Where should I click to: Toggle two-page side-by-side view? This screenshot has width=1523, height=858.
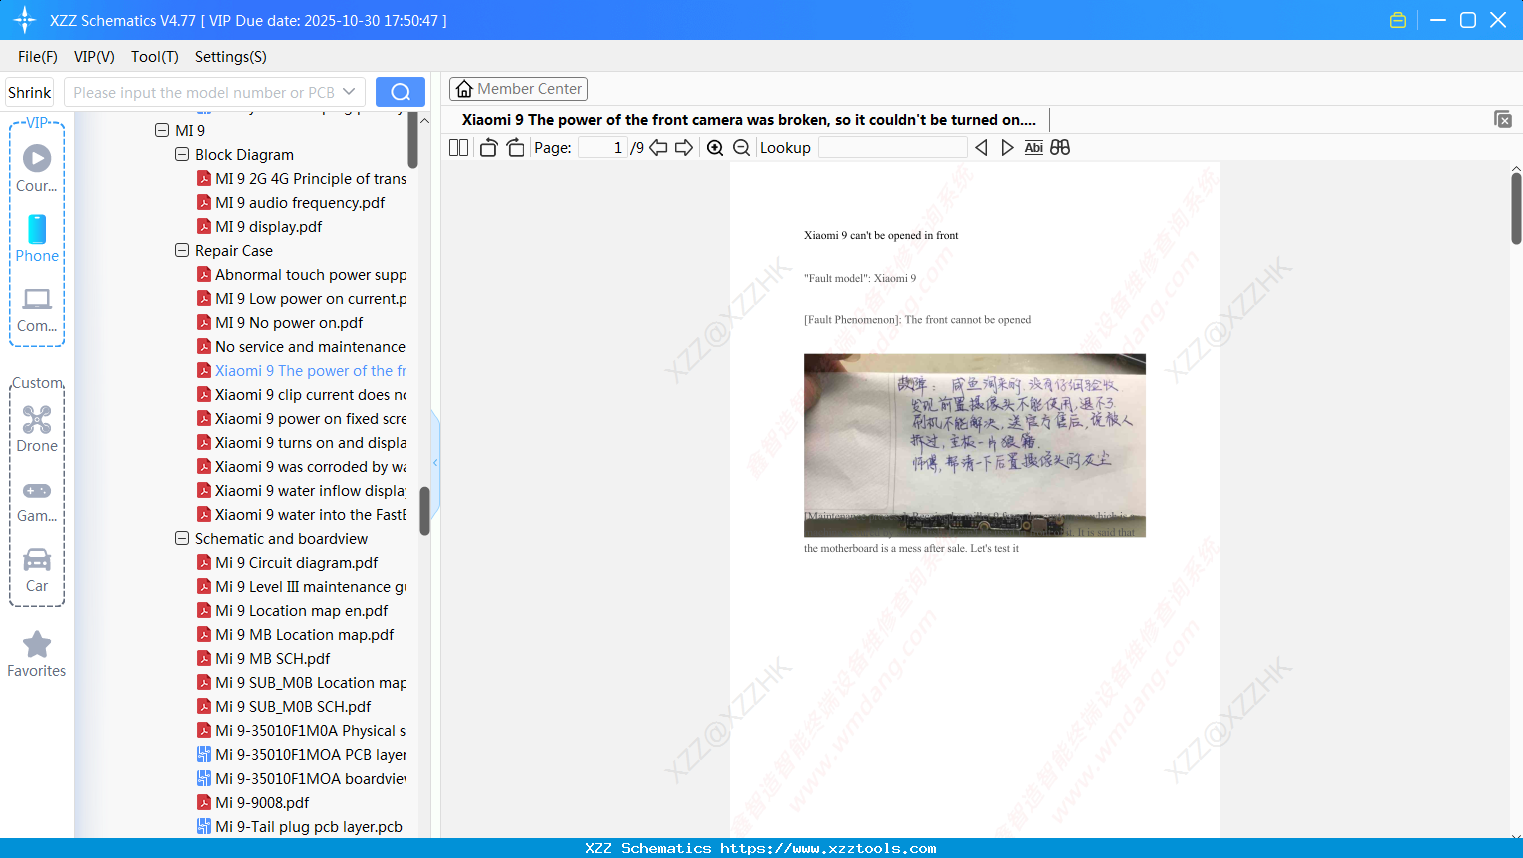pos(459,148)
